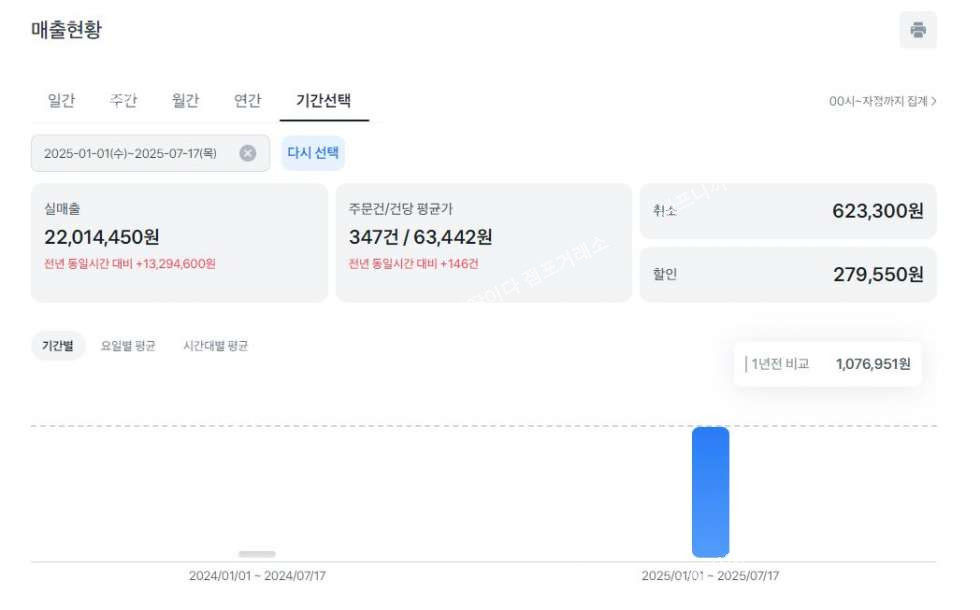Switch to the 주간 tab

pyautogui.click(x=123, y=100)
